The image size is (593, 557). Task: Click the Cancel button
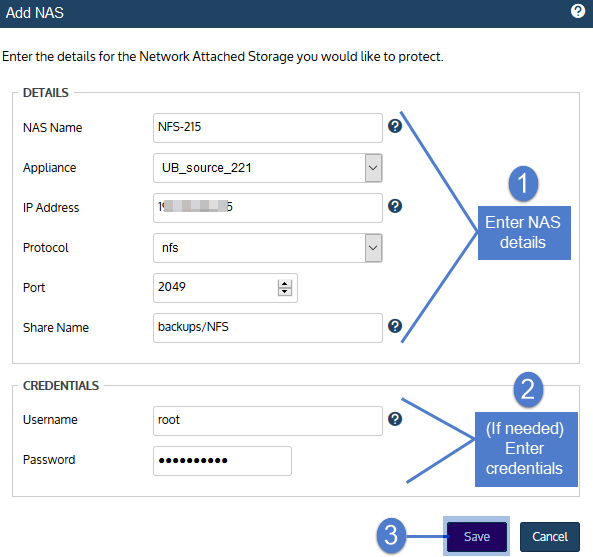(550, 537)
